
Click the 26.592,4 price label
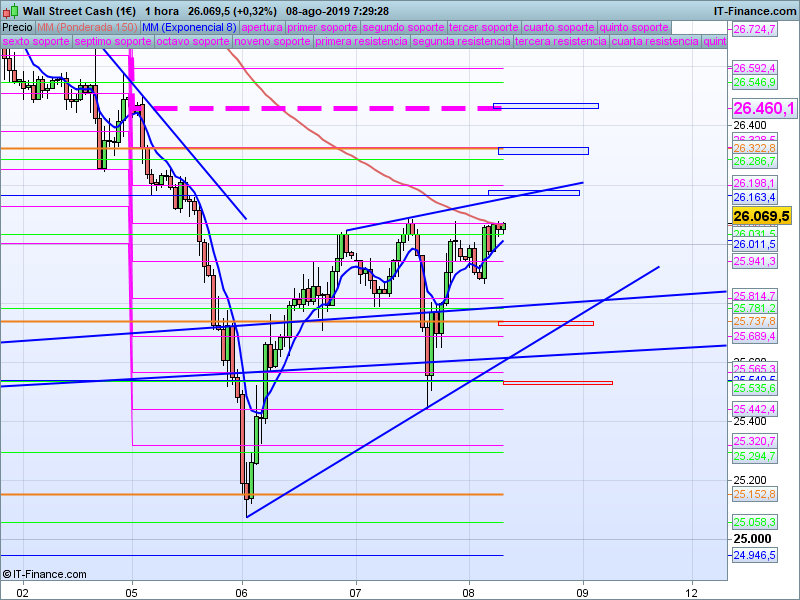click(x=755, y=68)
